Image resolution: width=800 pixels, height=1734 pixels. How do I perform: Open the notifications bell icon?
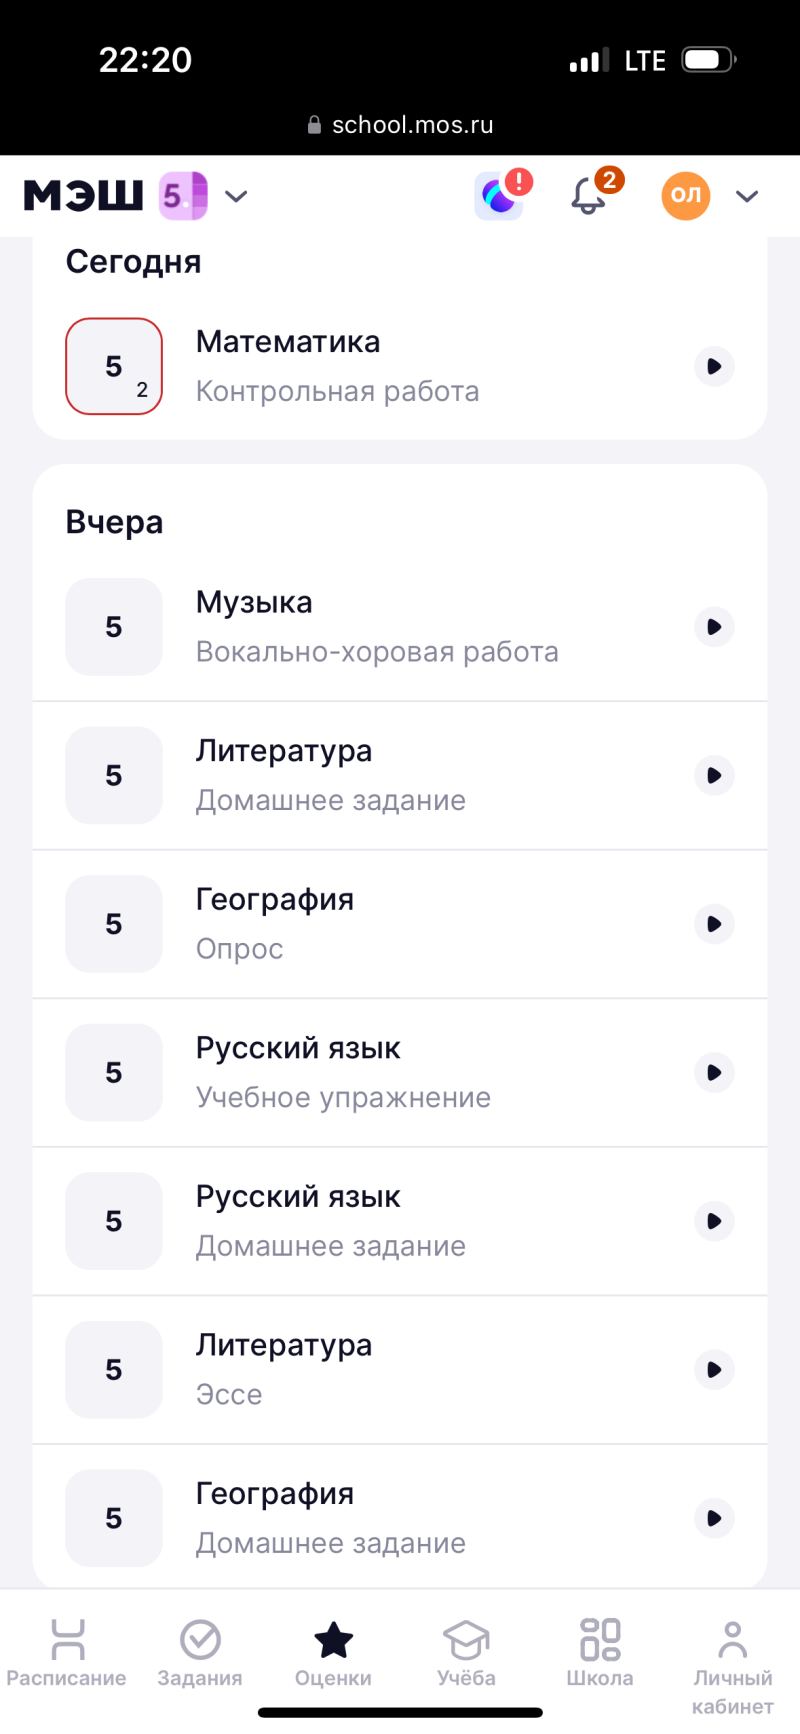pyautogui.click(x=589, y=196)
